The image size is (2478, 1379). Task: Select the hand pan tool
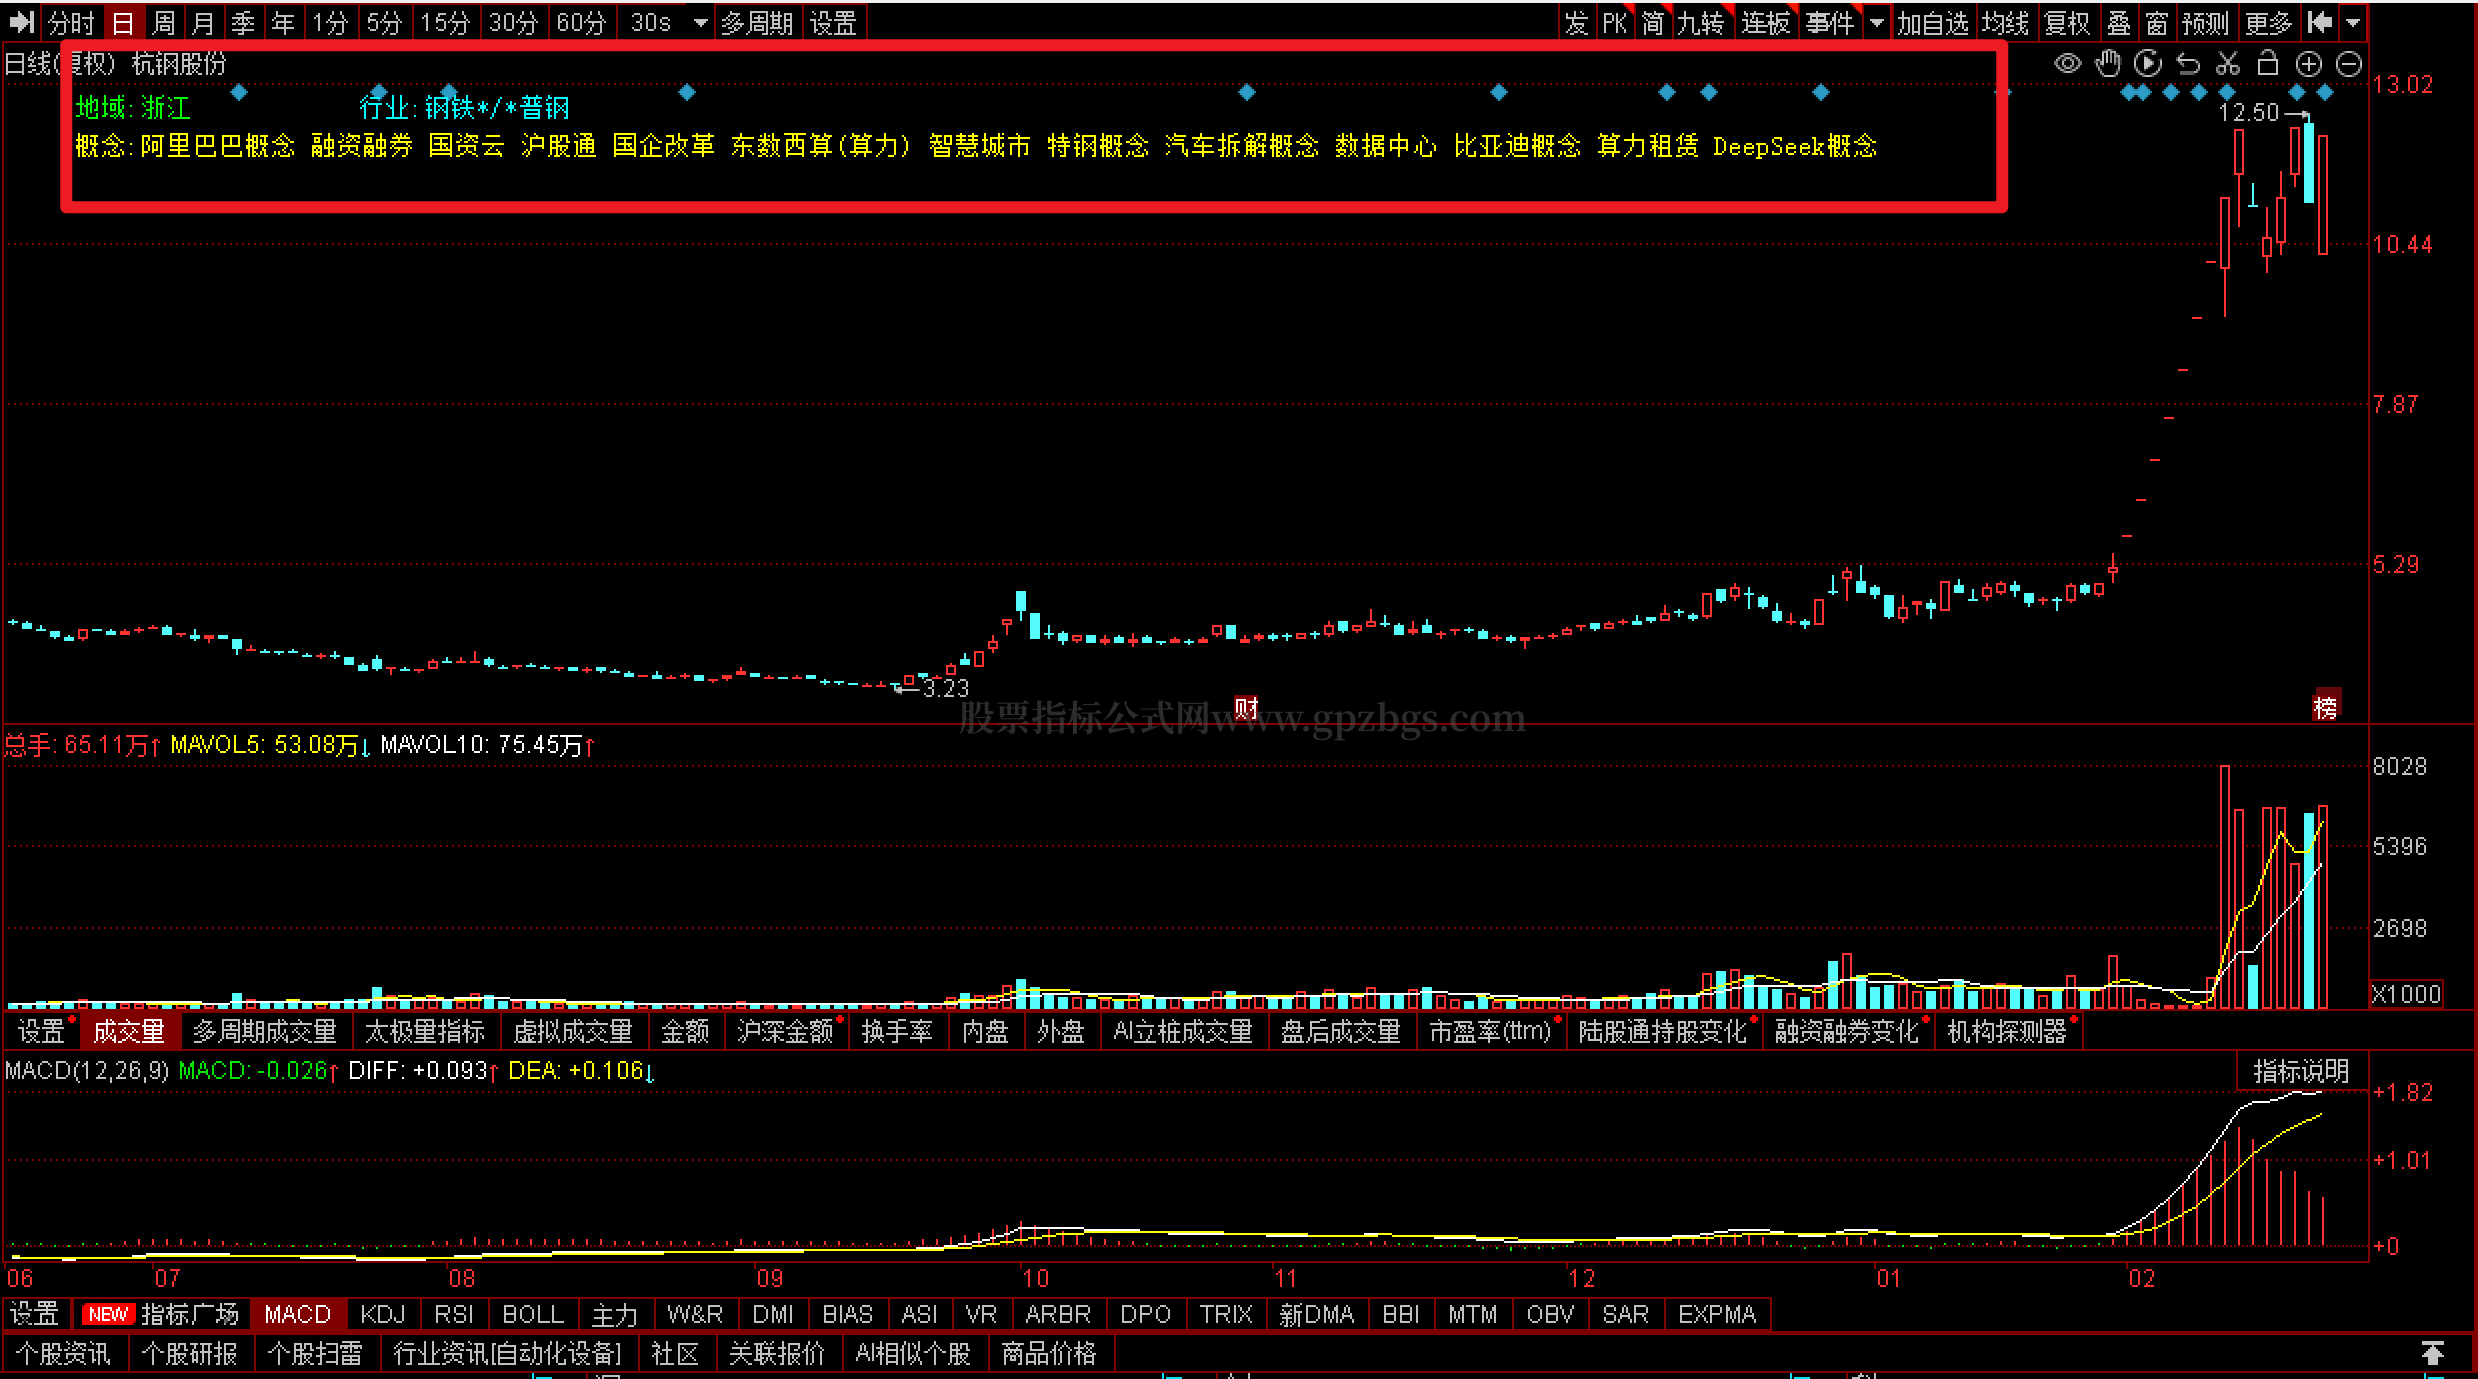2108,64
